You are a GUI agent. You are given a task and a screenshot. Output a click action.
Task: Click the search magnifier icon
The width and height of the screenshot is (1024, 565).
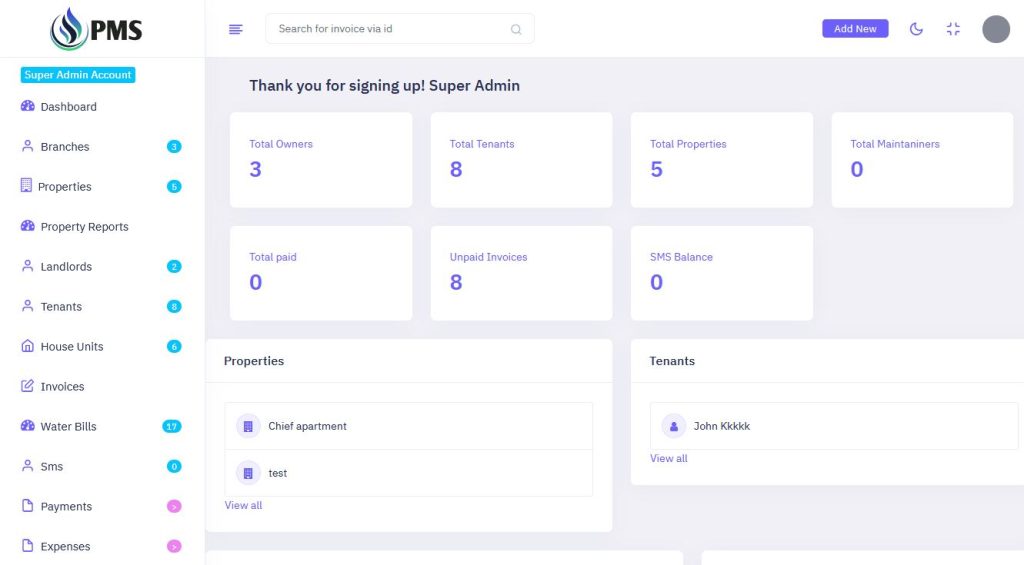coord(516,29)
